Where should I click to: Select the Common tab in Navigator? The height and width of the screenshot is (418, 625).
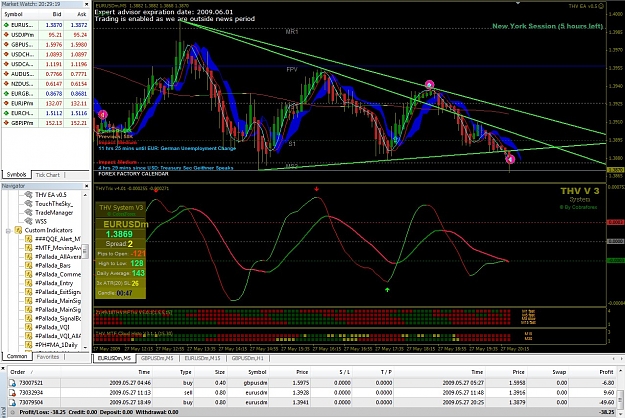(x=17, y=356)
